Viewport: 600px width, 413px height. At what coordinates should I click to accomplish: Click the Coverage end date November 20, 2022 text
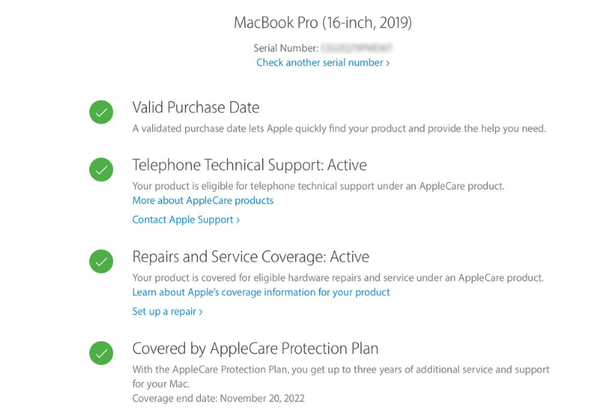click(218, 398)
